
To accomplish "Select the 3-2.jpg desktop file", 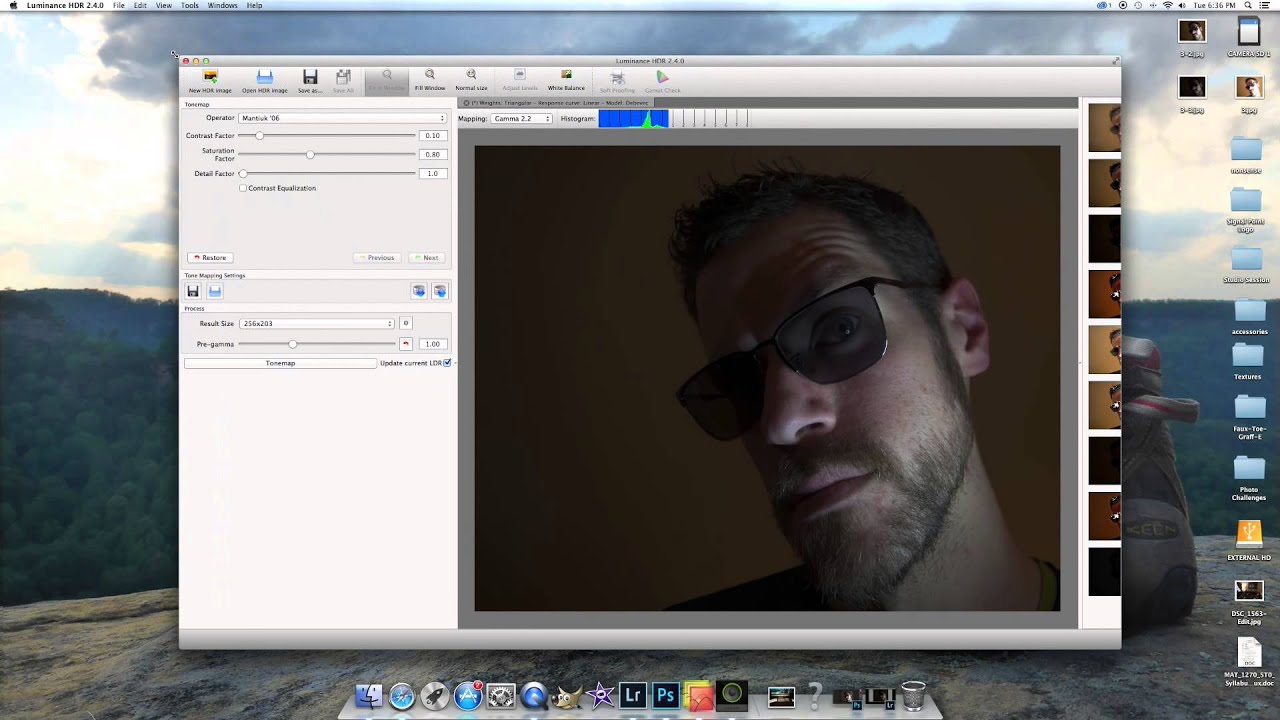I will click(x=1191, y=32).
